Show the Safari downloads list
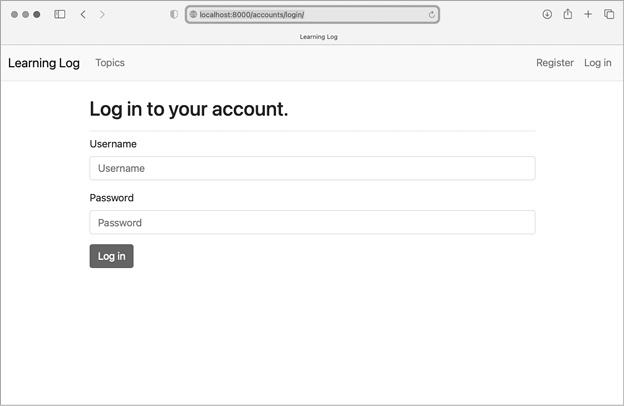 click(x=547, y=15)
